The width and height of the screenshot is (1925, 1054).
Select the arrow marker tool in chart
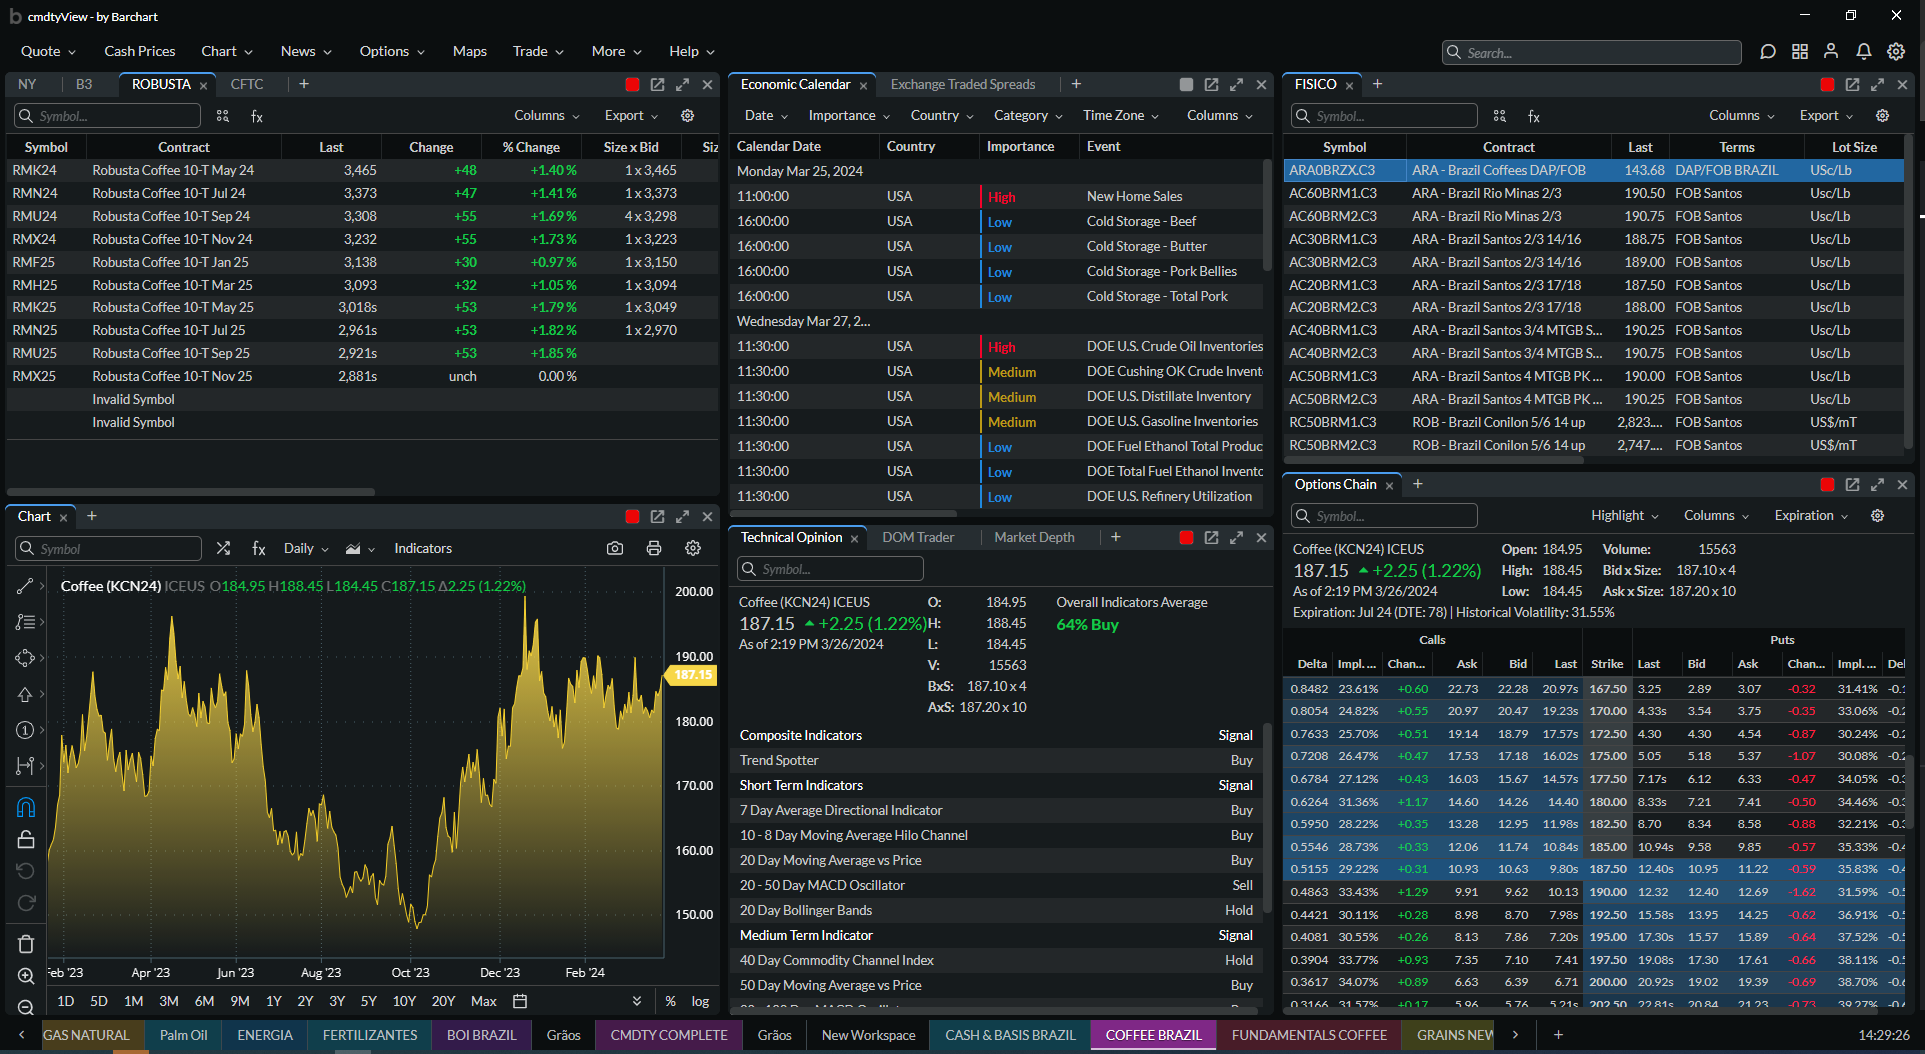pyautogui.click(x=26, y=694)
